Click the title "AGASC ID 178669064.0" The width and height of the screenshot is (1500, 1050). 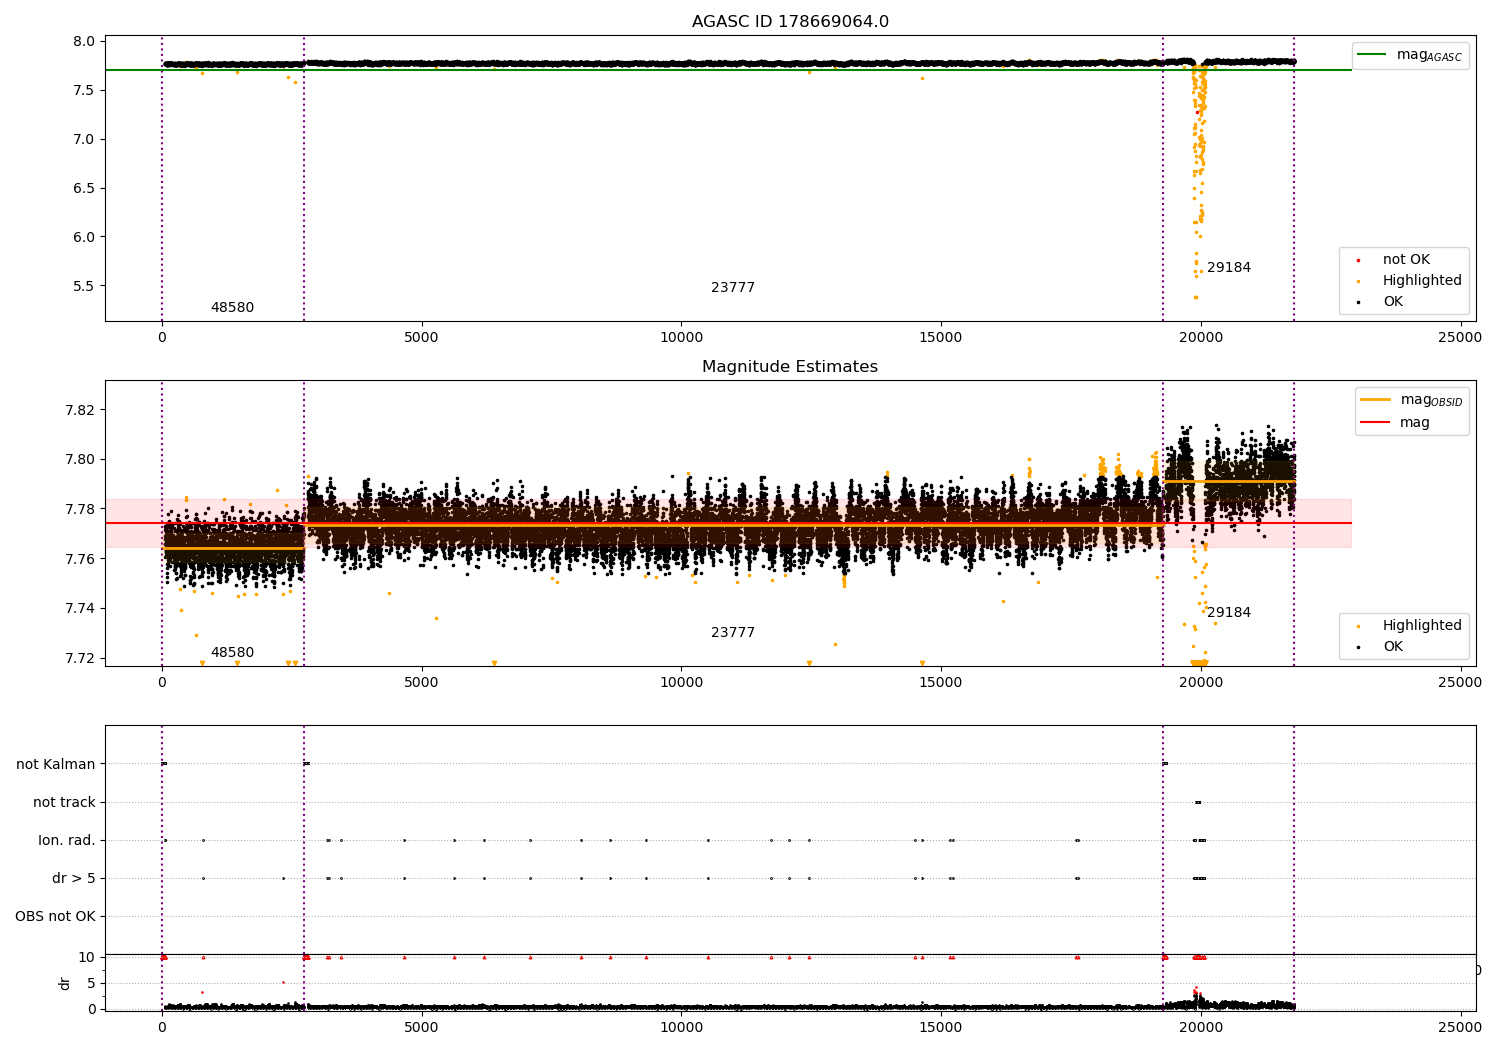point(790,22)
